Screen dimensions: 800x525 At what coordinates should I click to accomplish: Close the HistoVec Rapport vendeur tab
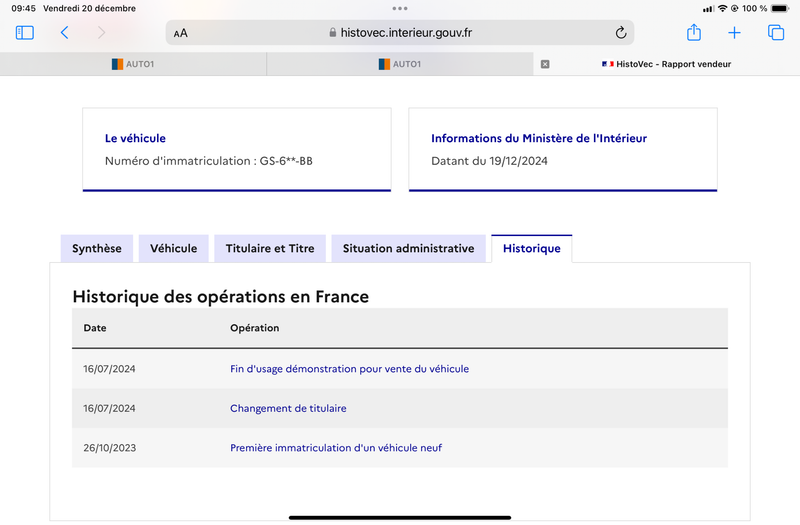point(545,64)
